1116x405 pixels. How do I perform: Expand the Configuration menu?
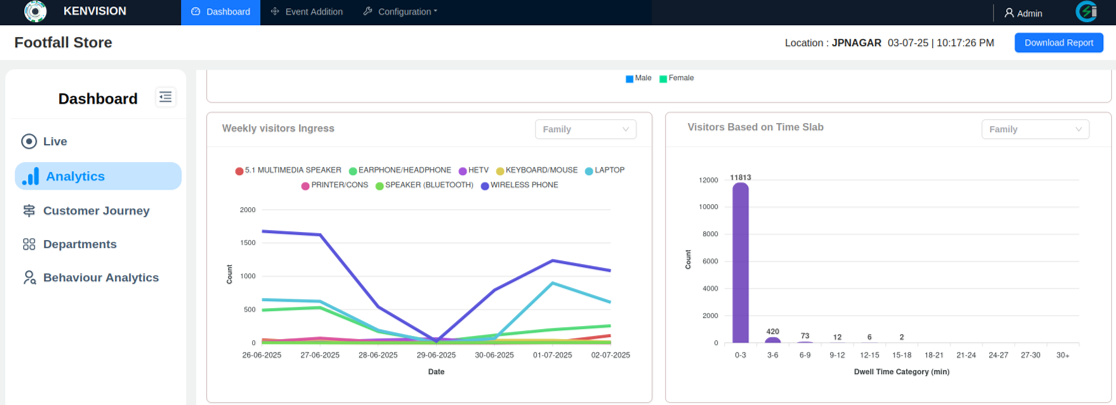[400, 12]
